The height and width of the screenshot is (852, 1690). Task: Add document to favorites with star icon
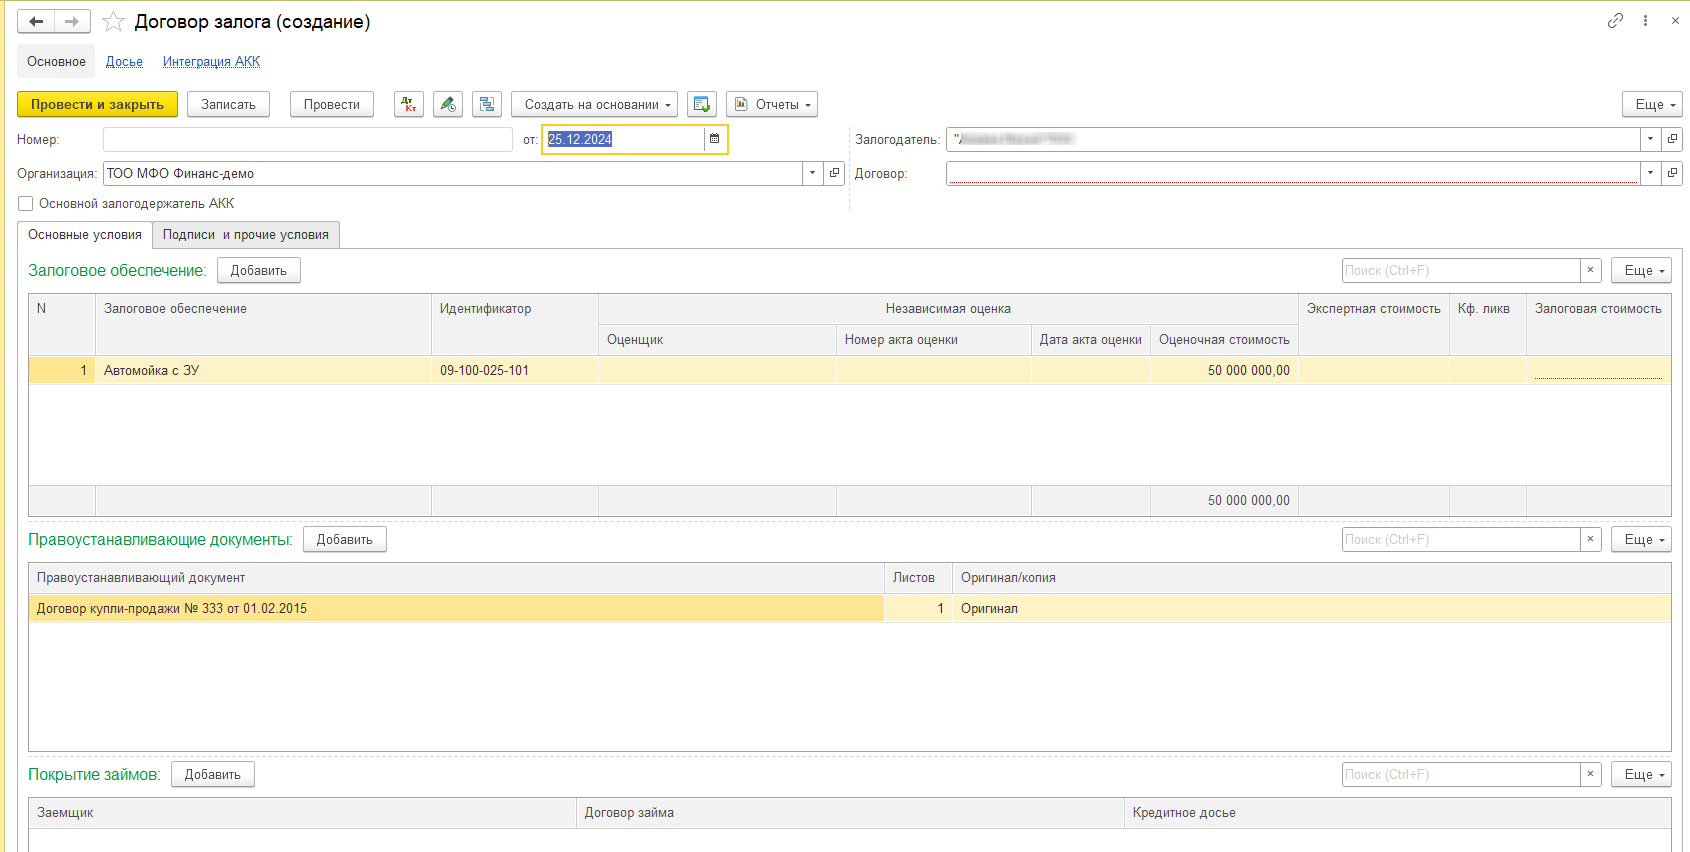[x=114, y=21]
